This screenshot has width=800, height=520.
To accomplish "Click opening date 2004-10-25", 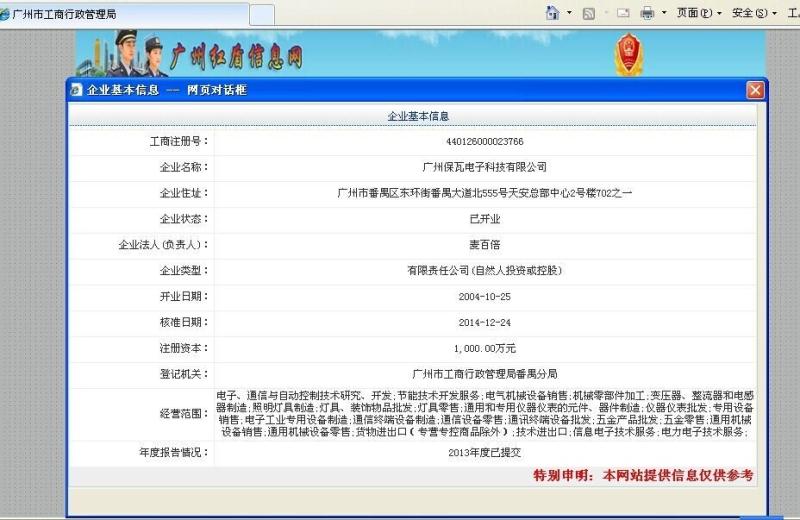I will coord(485,297).
